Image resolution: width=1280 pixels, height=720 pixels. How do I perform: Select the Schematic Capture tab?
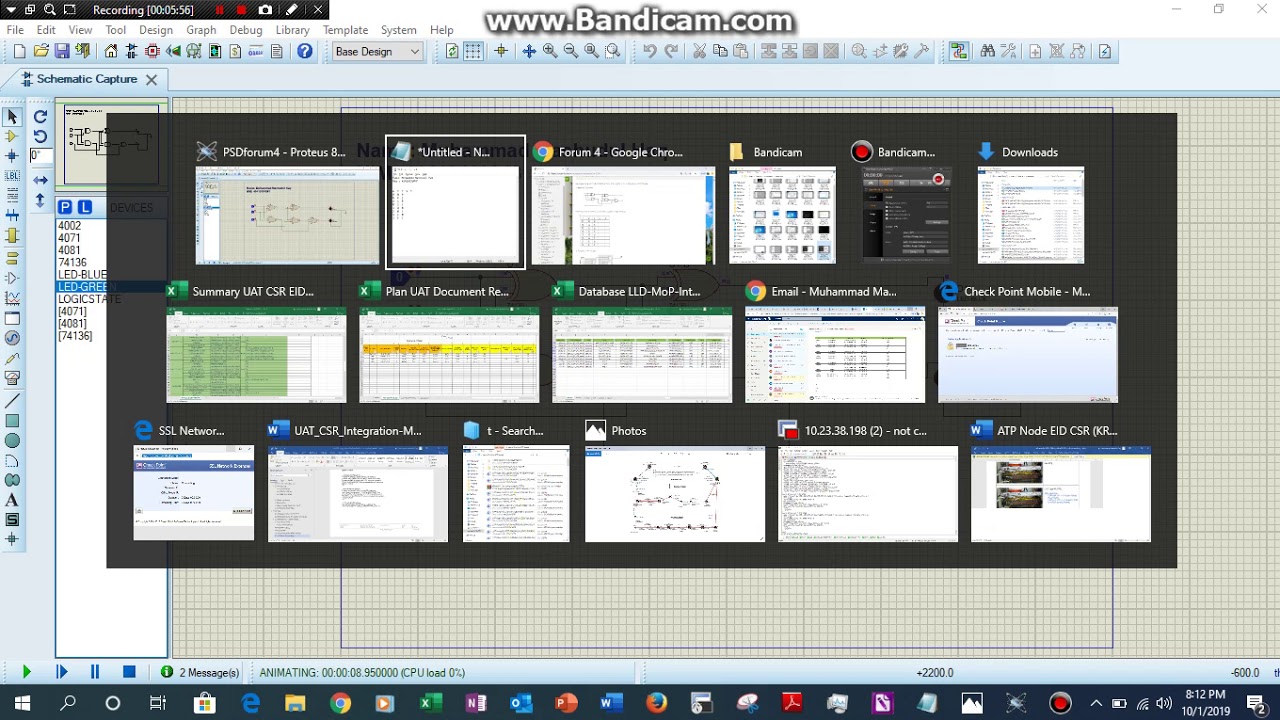[86, 79]
